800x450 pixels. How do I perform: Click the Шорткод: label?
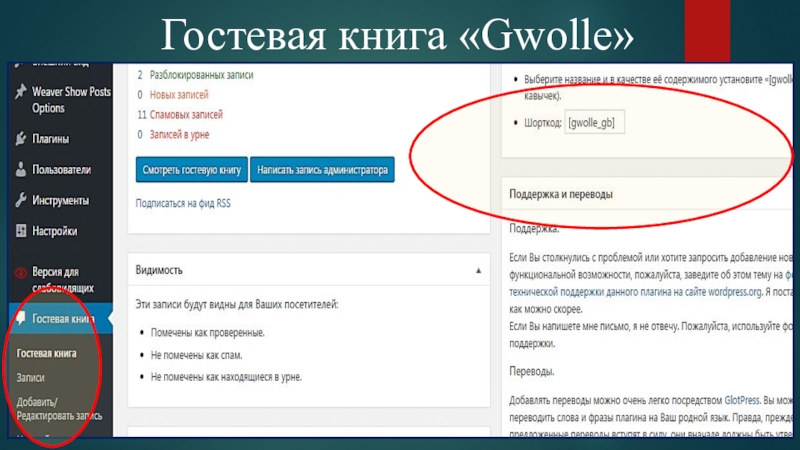pyautogui.click(x=543, y=123)
